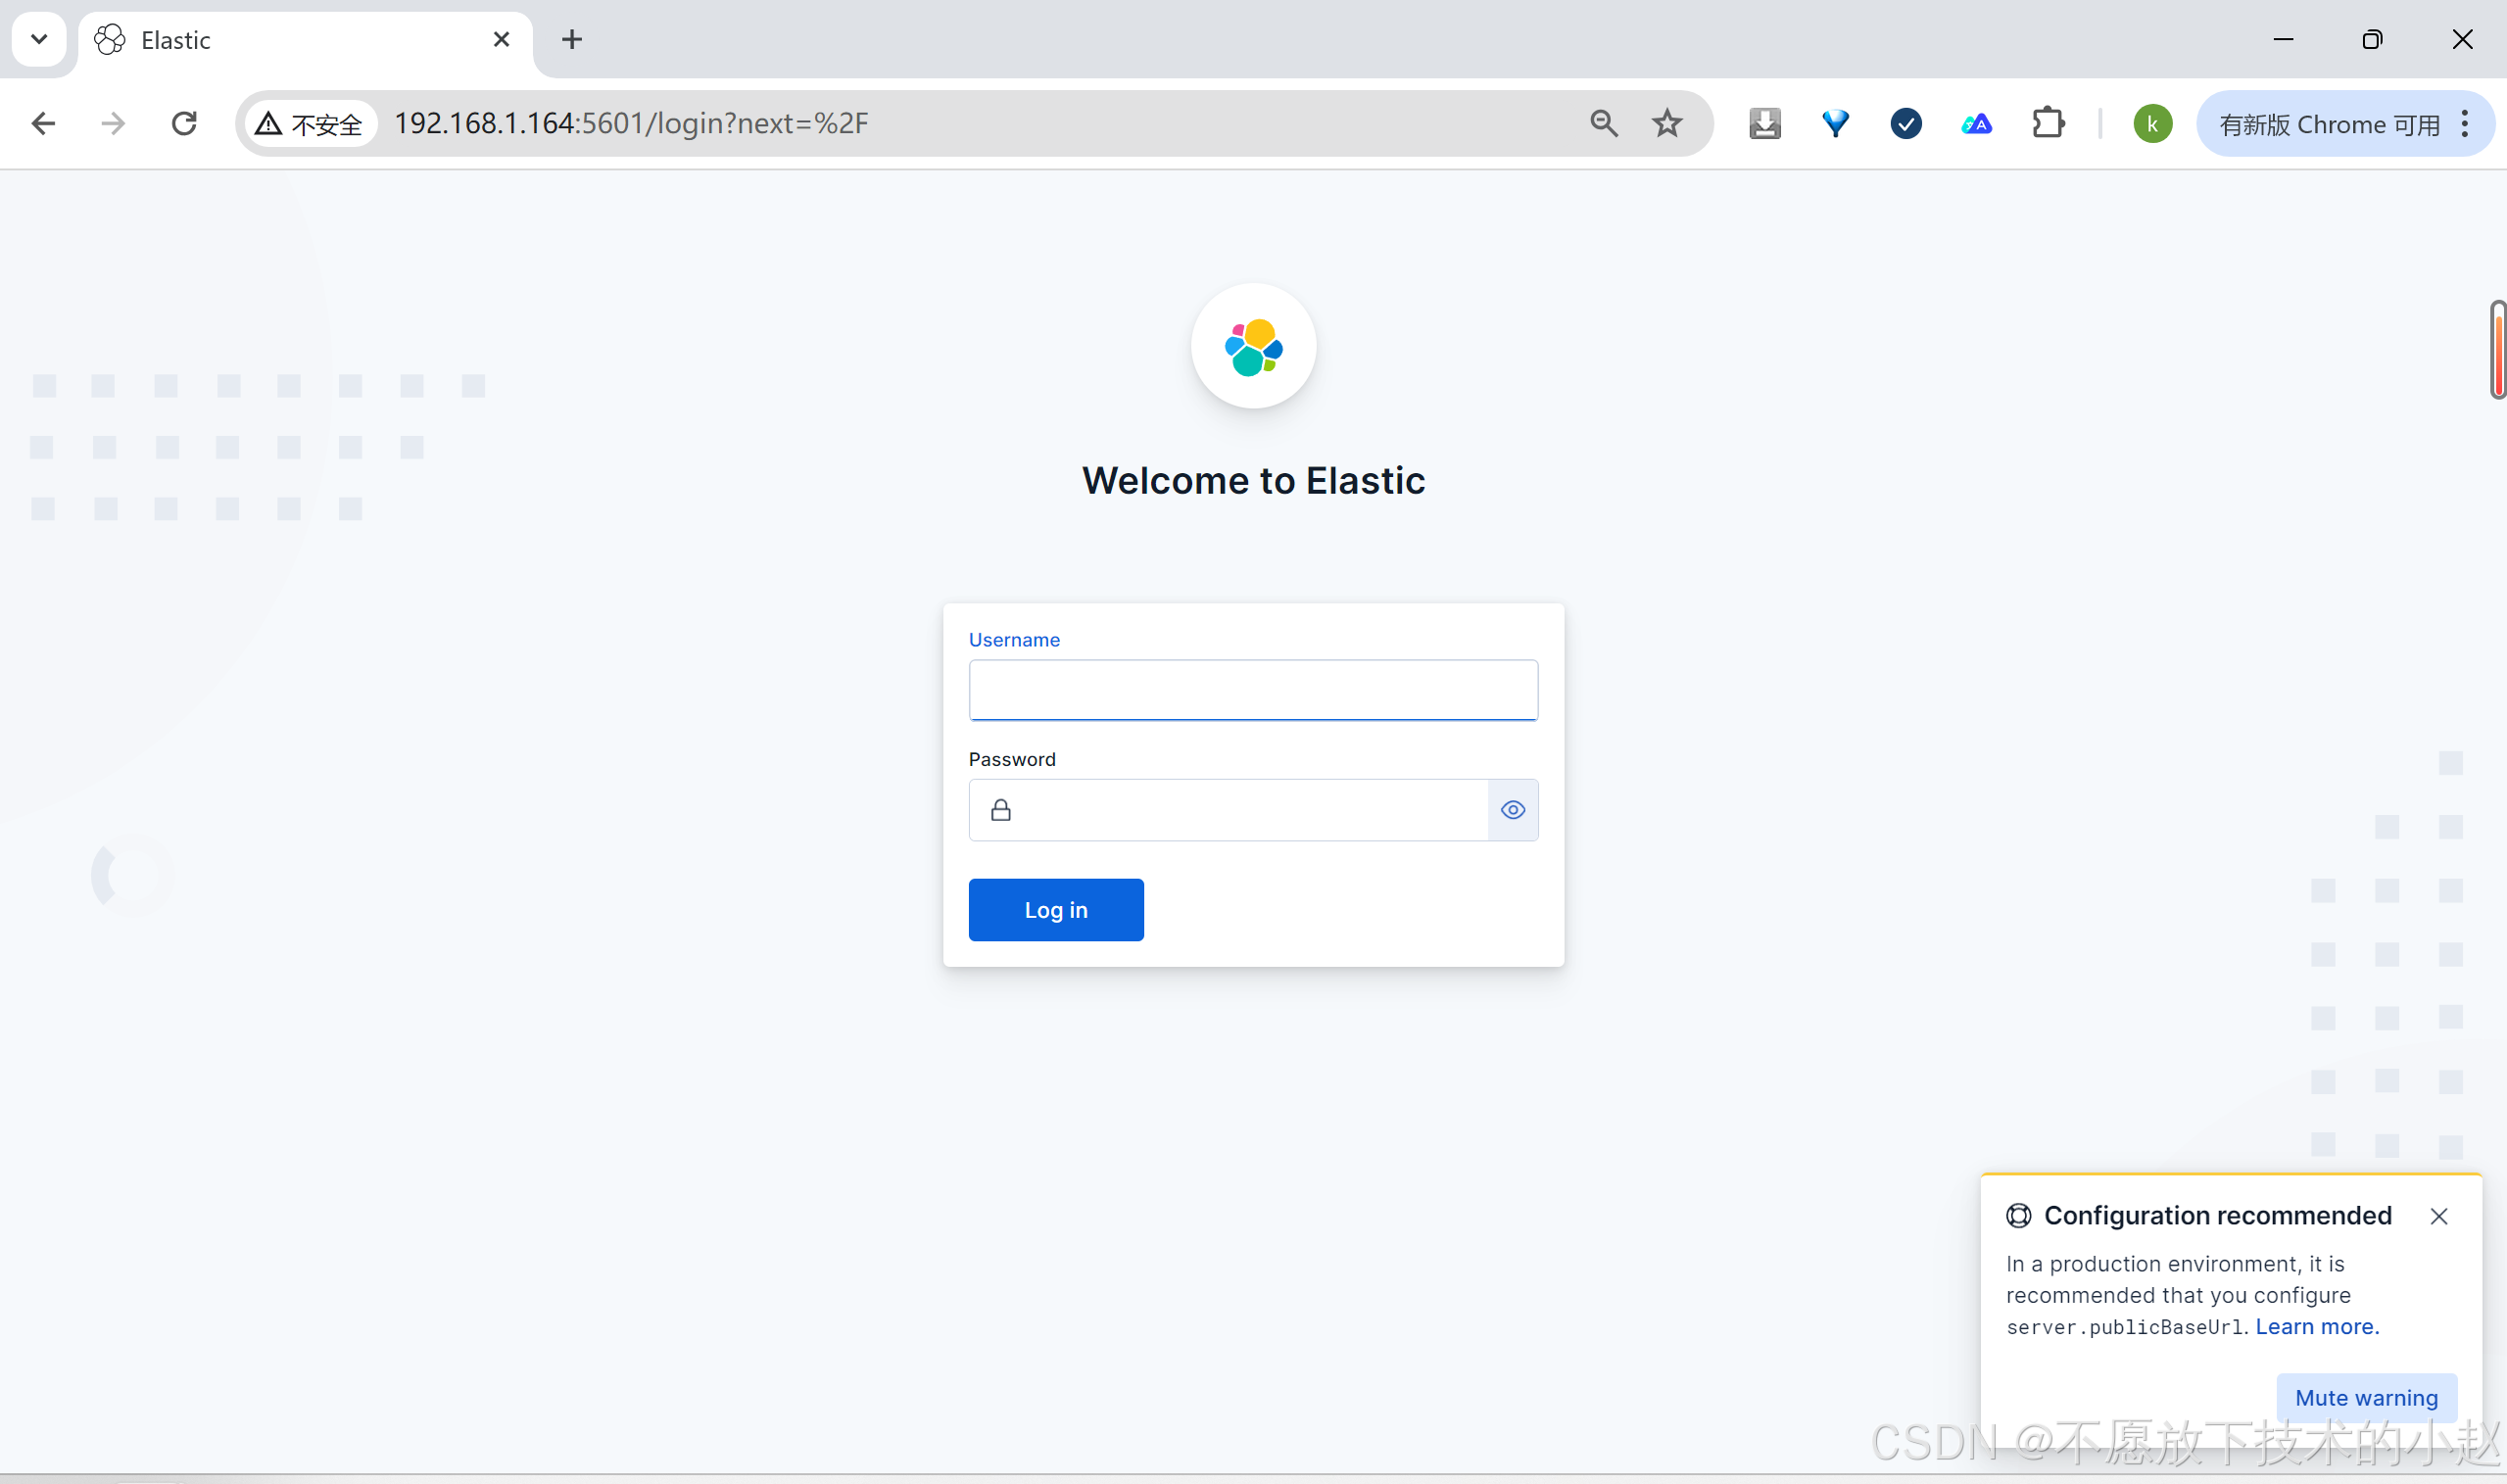The height and width of the screenshot is (1484, 2507).
Task: Open the zoom magnifier icon in address bar
Action: coord(1603,123)
